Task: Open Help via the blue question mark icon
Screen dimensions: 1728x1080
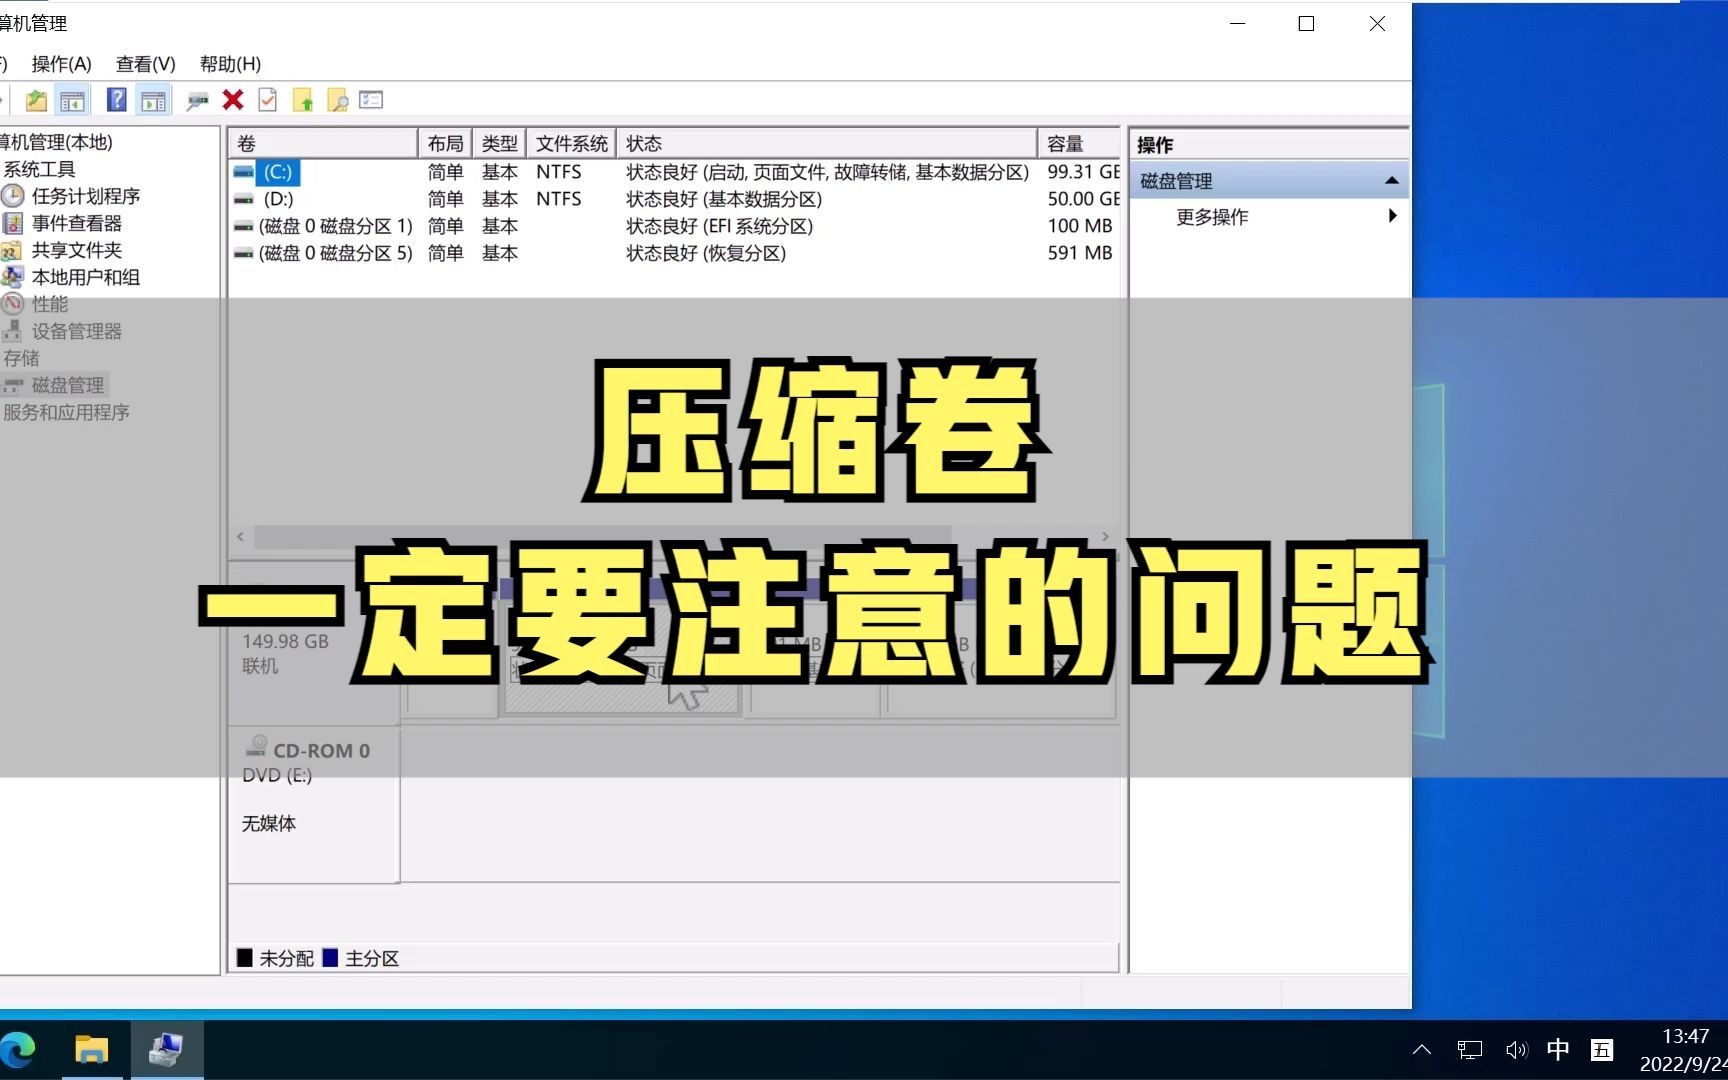Action: pos(117,100)
